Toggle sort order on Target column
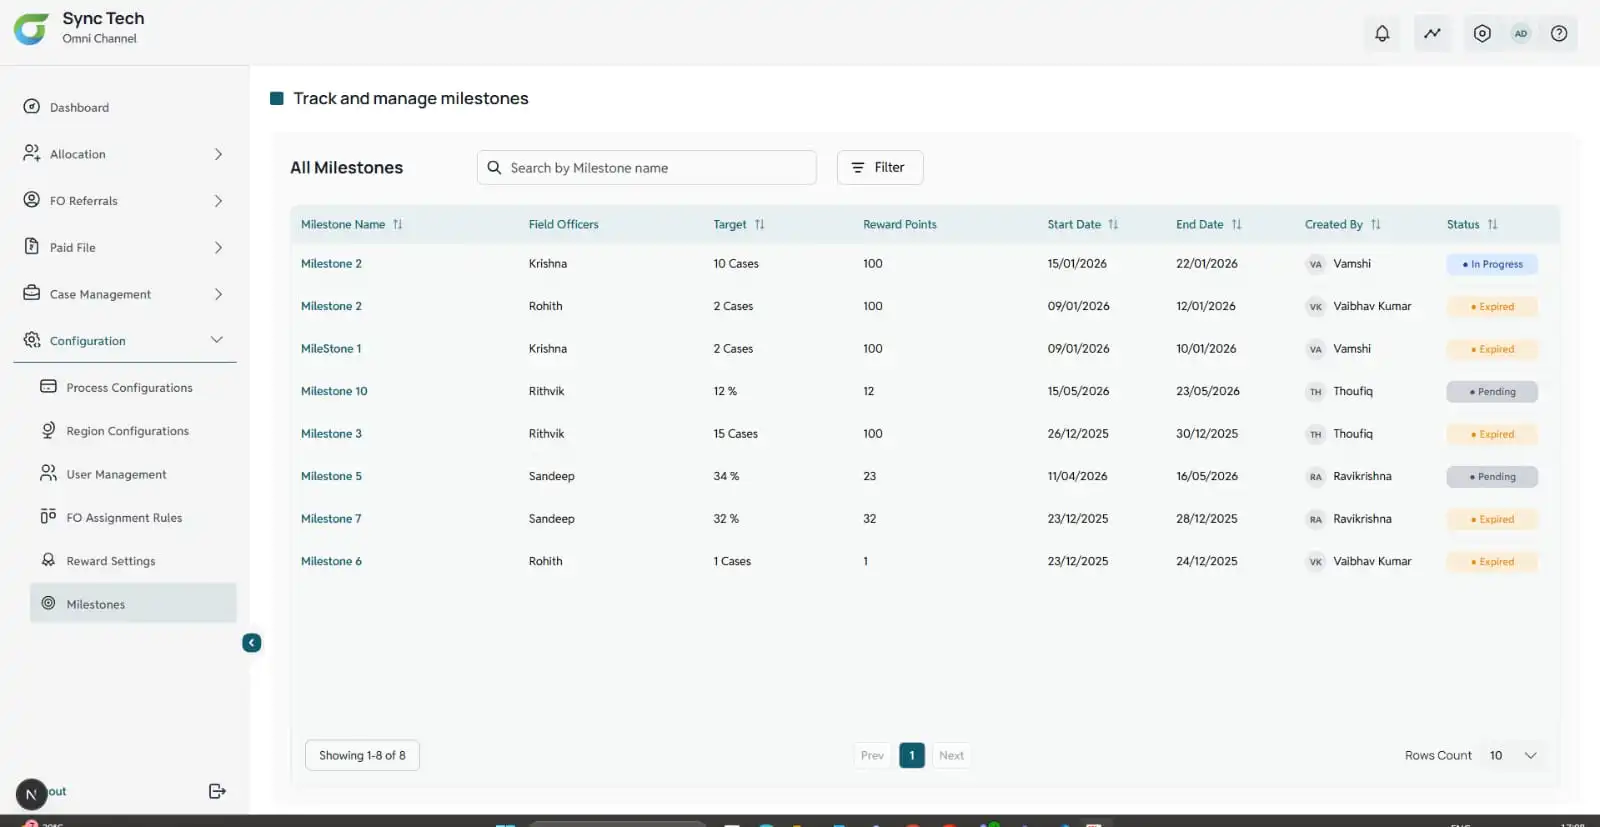The width and height of the screenshot is (1600, 827). click(x=759, y=224)
